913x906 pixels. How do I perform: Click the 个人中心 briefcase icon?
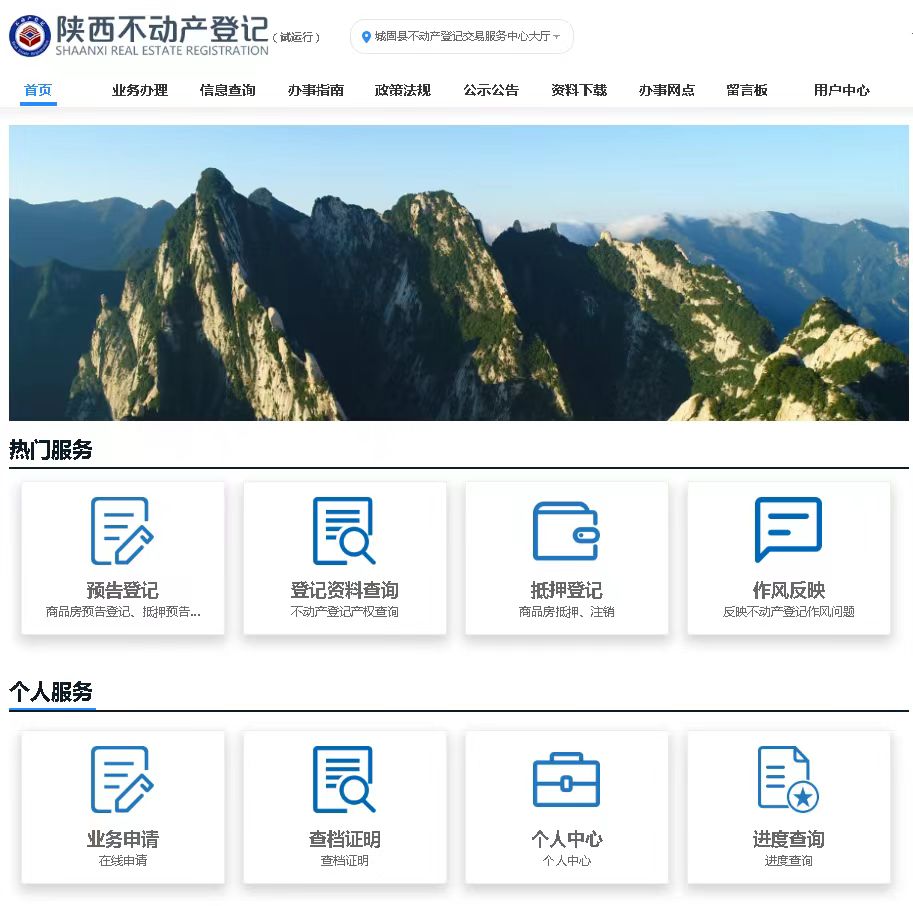pos(566,780)
